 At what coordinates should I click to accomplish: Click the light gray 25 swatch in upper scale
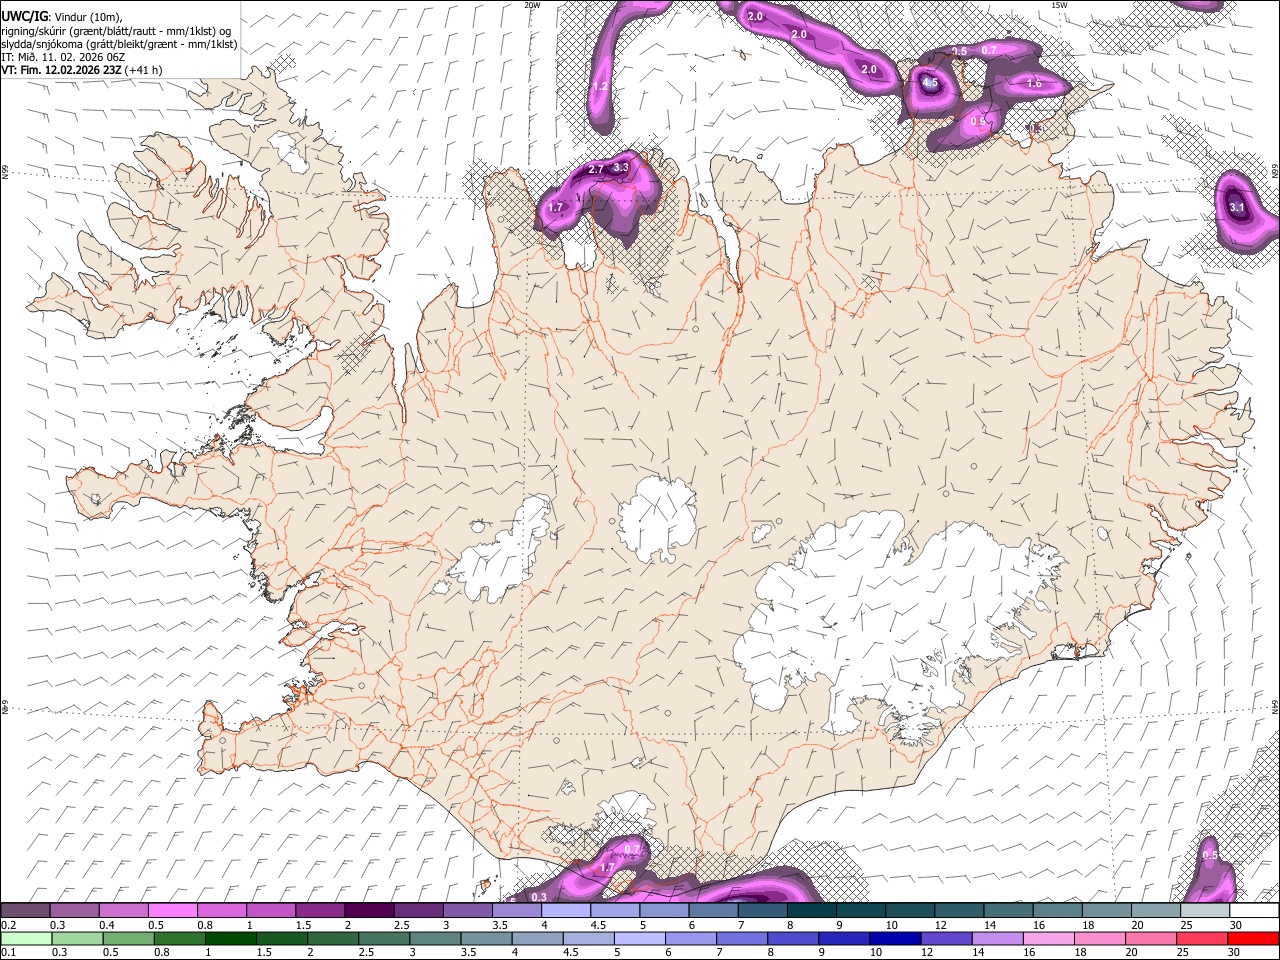pyautogui.click(x=1204, y=910)
